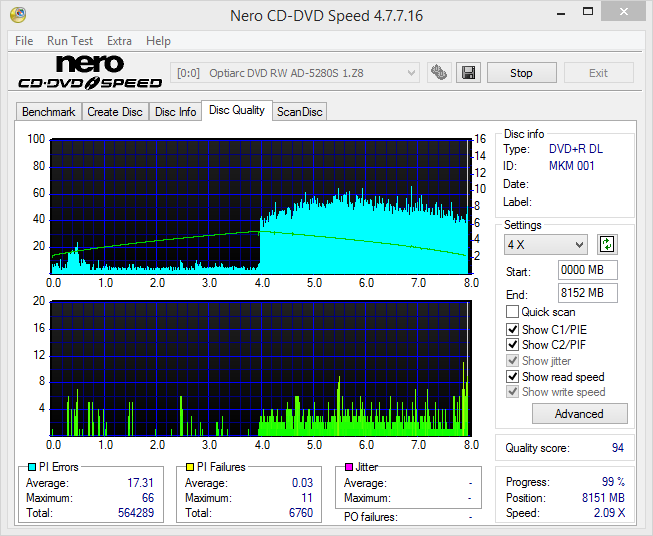This screenshot has width=653, height=536.
Task: Toggle the Show read speed checkbox
Action: [513, 377]
